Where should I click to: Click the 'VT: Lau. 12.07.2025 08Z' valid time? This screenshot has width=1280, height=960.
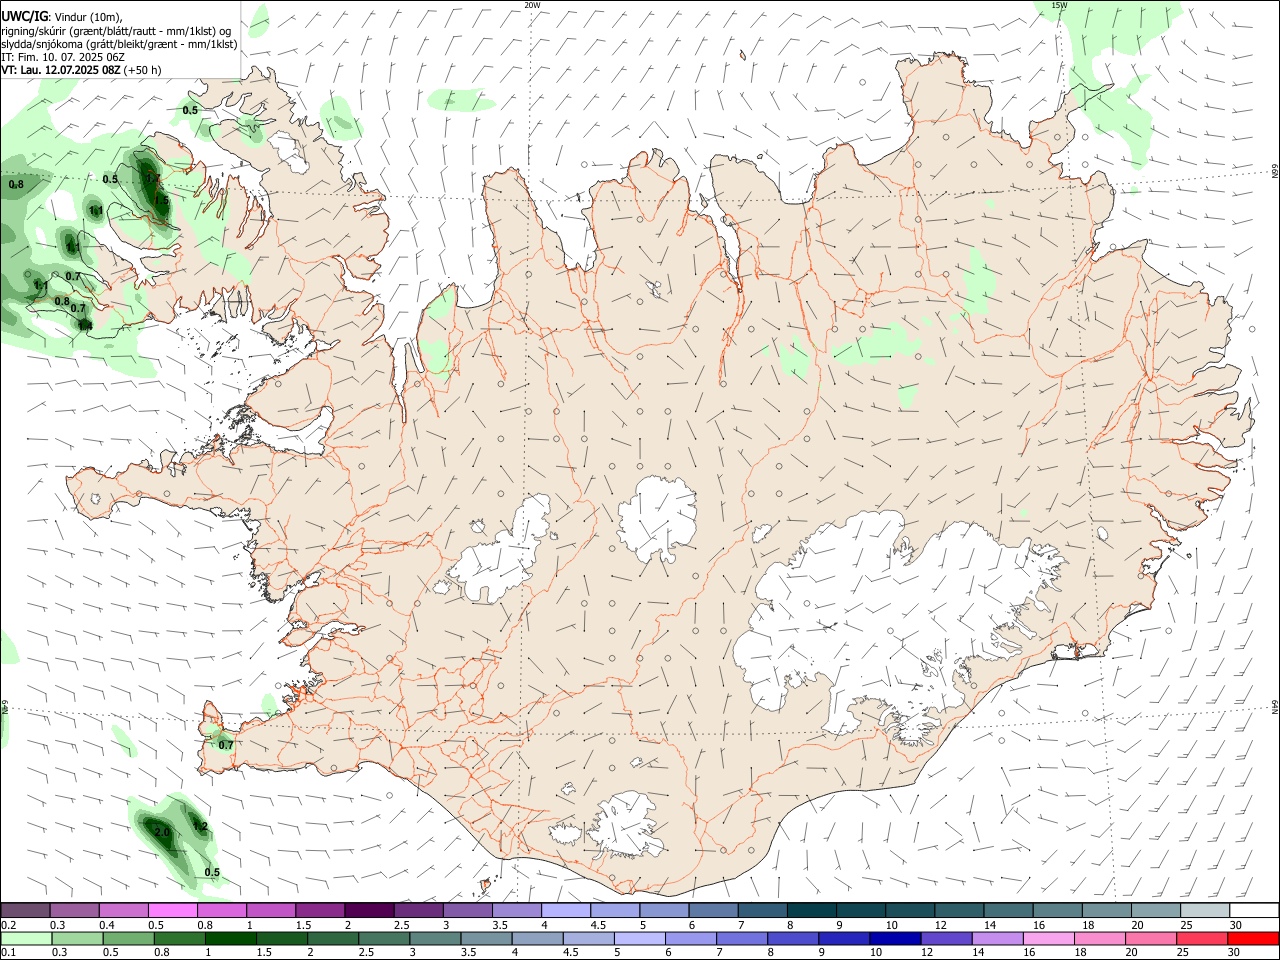click(x=61, y=70)
